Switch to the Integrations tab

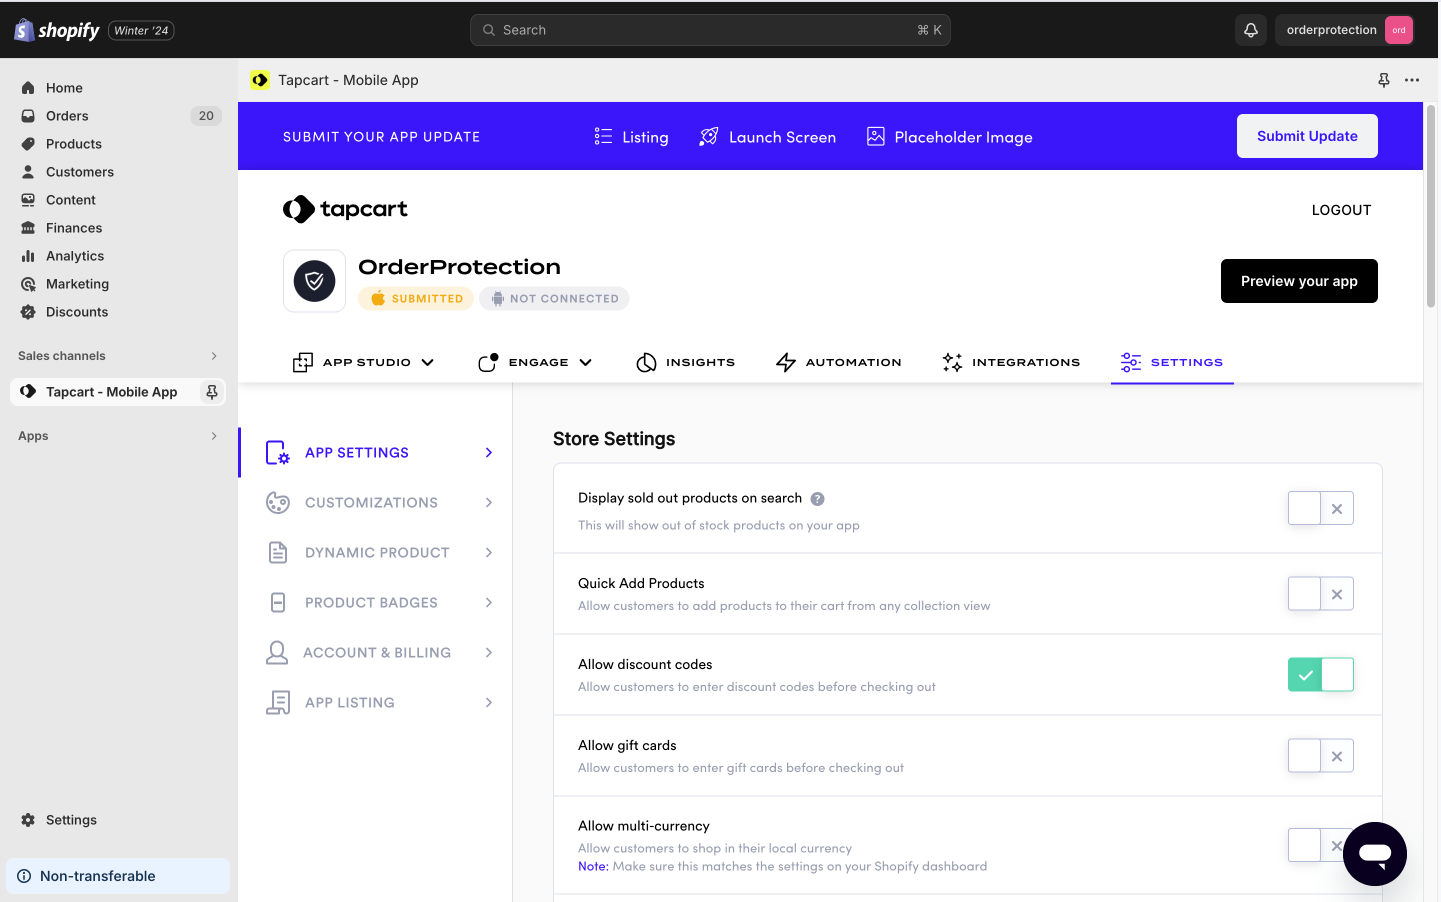coord(1011,362)
